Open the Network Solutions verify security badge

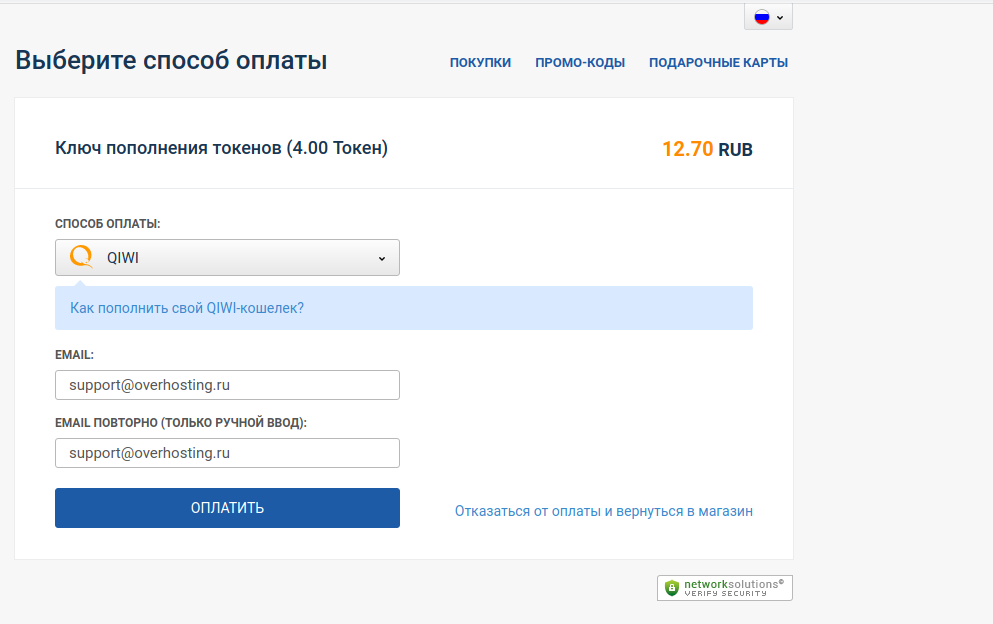pyautogui.click(x=724, y=588)
